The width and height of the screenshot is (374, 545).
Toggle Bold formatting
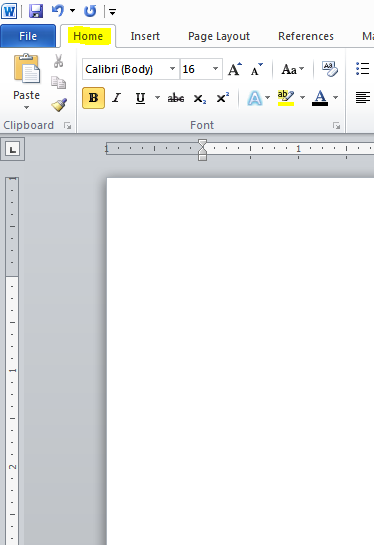coord(94,98)
